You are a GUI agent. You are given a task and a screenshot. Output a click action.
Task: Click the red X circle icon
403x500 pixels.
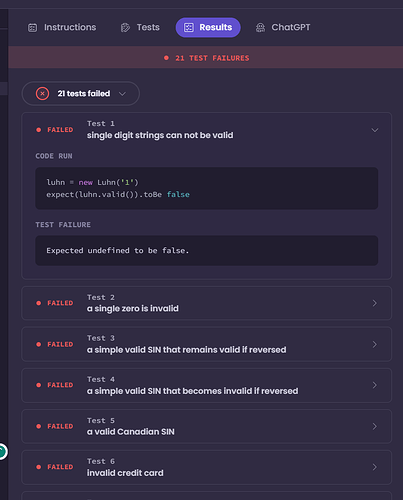[42, 94]
